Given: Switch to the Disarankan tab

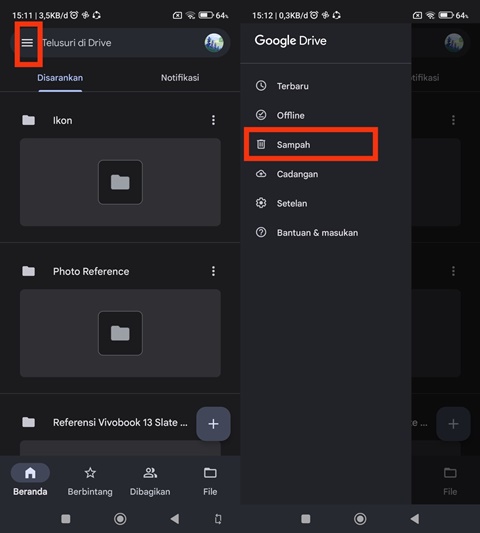Looking at the screenshot, I should click(60, 78).
